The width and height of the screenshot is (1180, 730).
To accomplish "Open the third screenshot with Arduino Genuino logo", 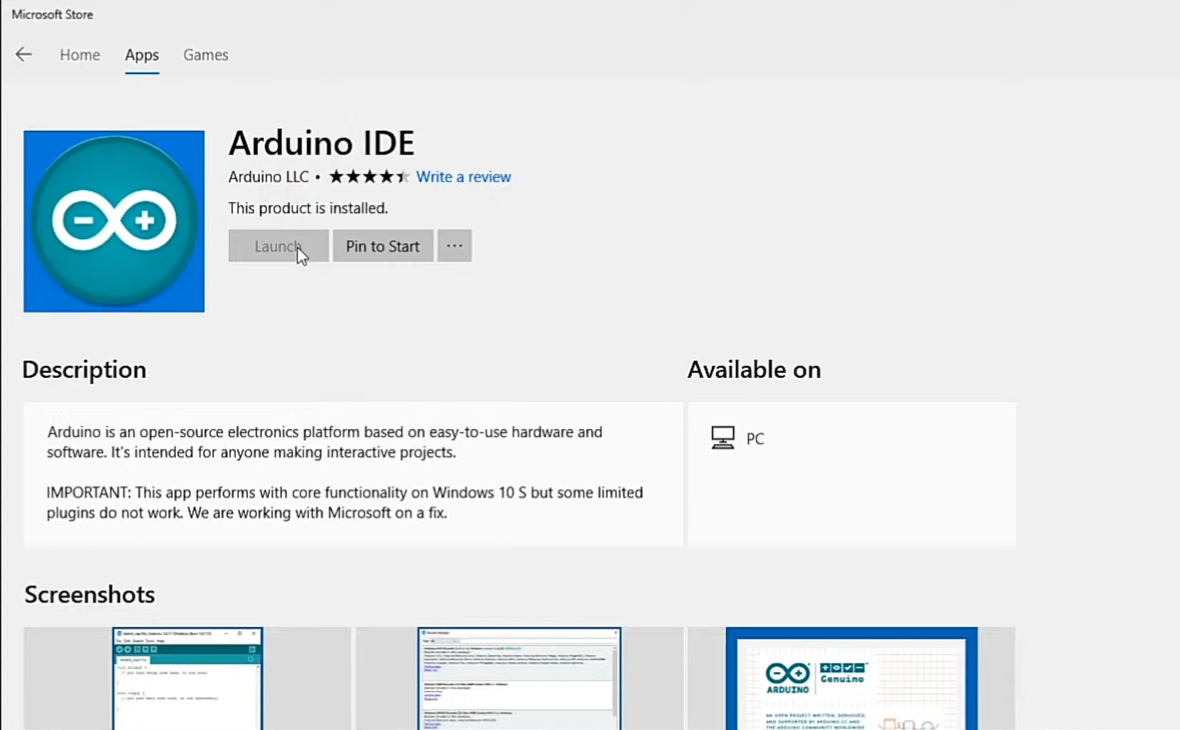I will (851, 678).
